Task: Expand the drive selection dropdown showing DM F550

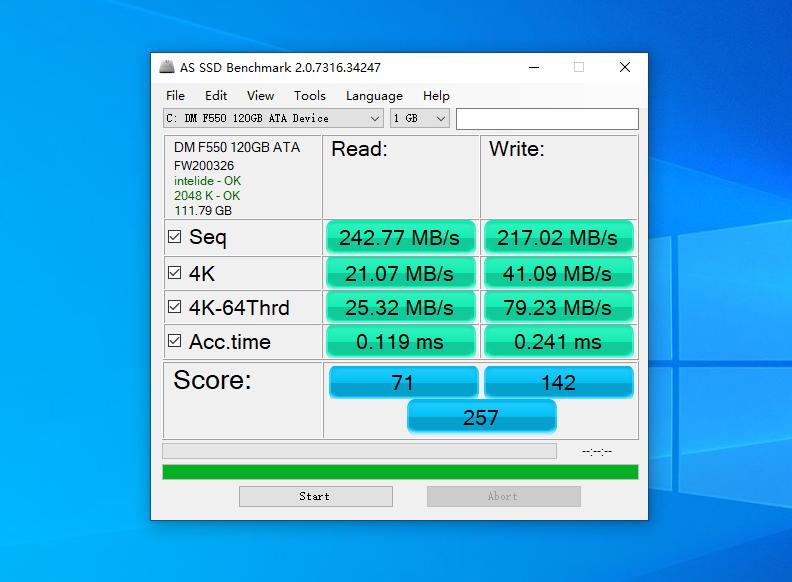Action: coord(273,118)
